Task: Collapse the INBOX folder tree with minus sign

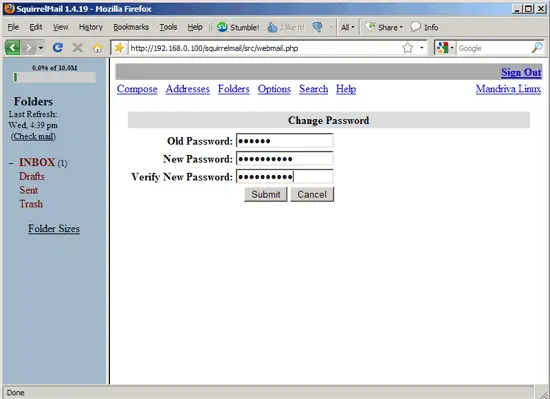Action: (x=11, y=163)
